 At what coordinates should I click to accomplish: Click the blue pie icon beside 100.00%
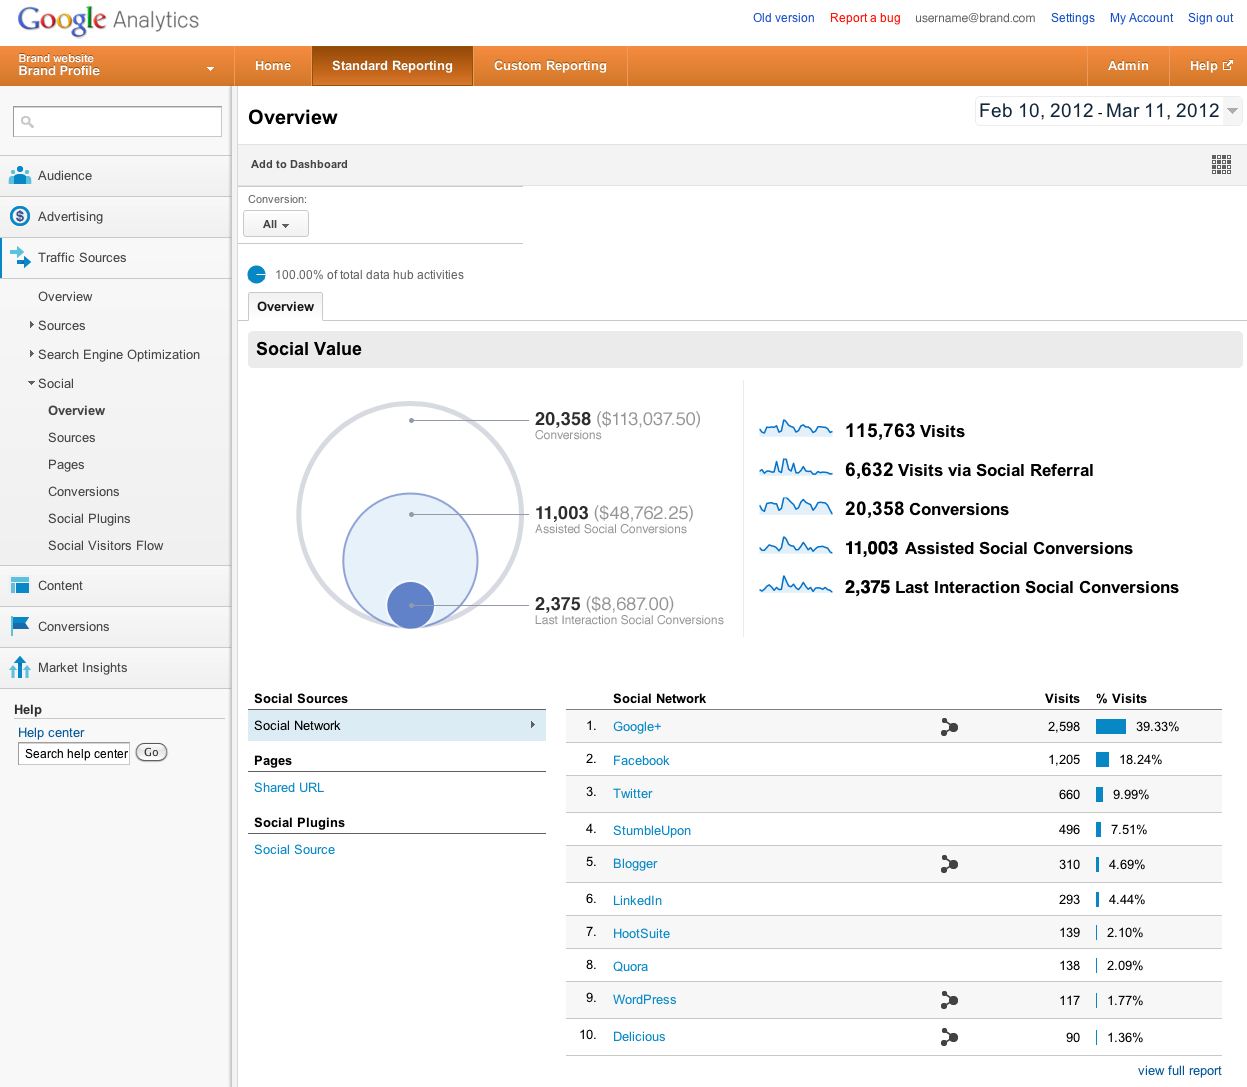coord(257,274)
